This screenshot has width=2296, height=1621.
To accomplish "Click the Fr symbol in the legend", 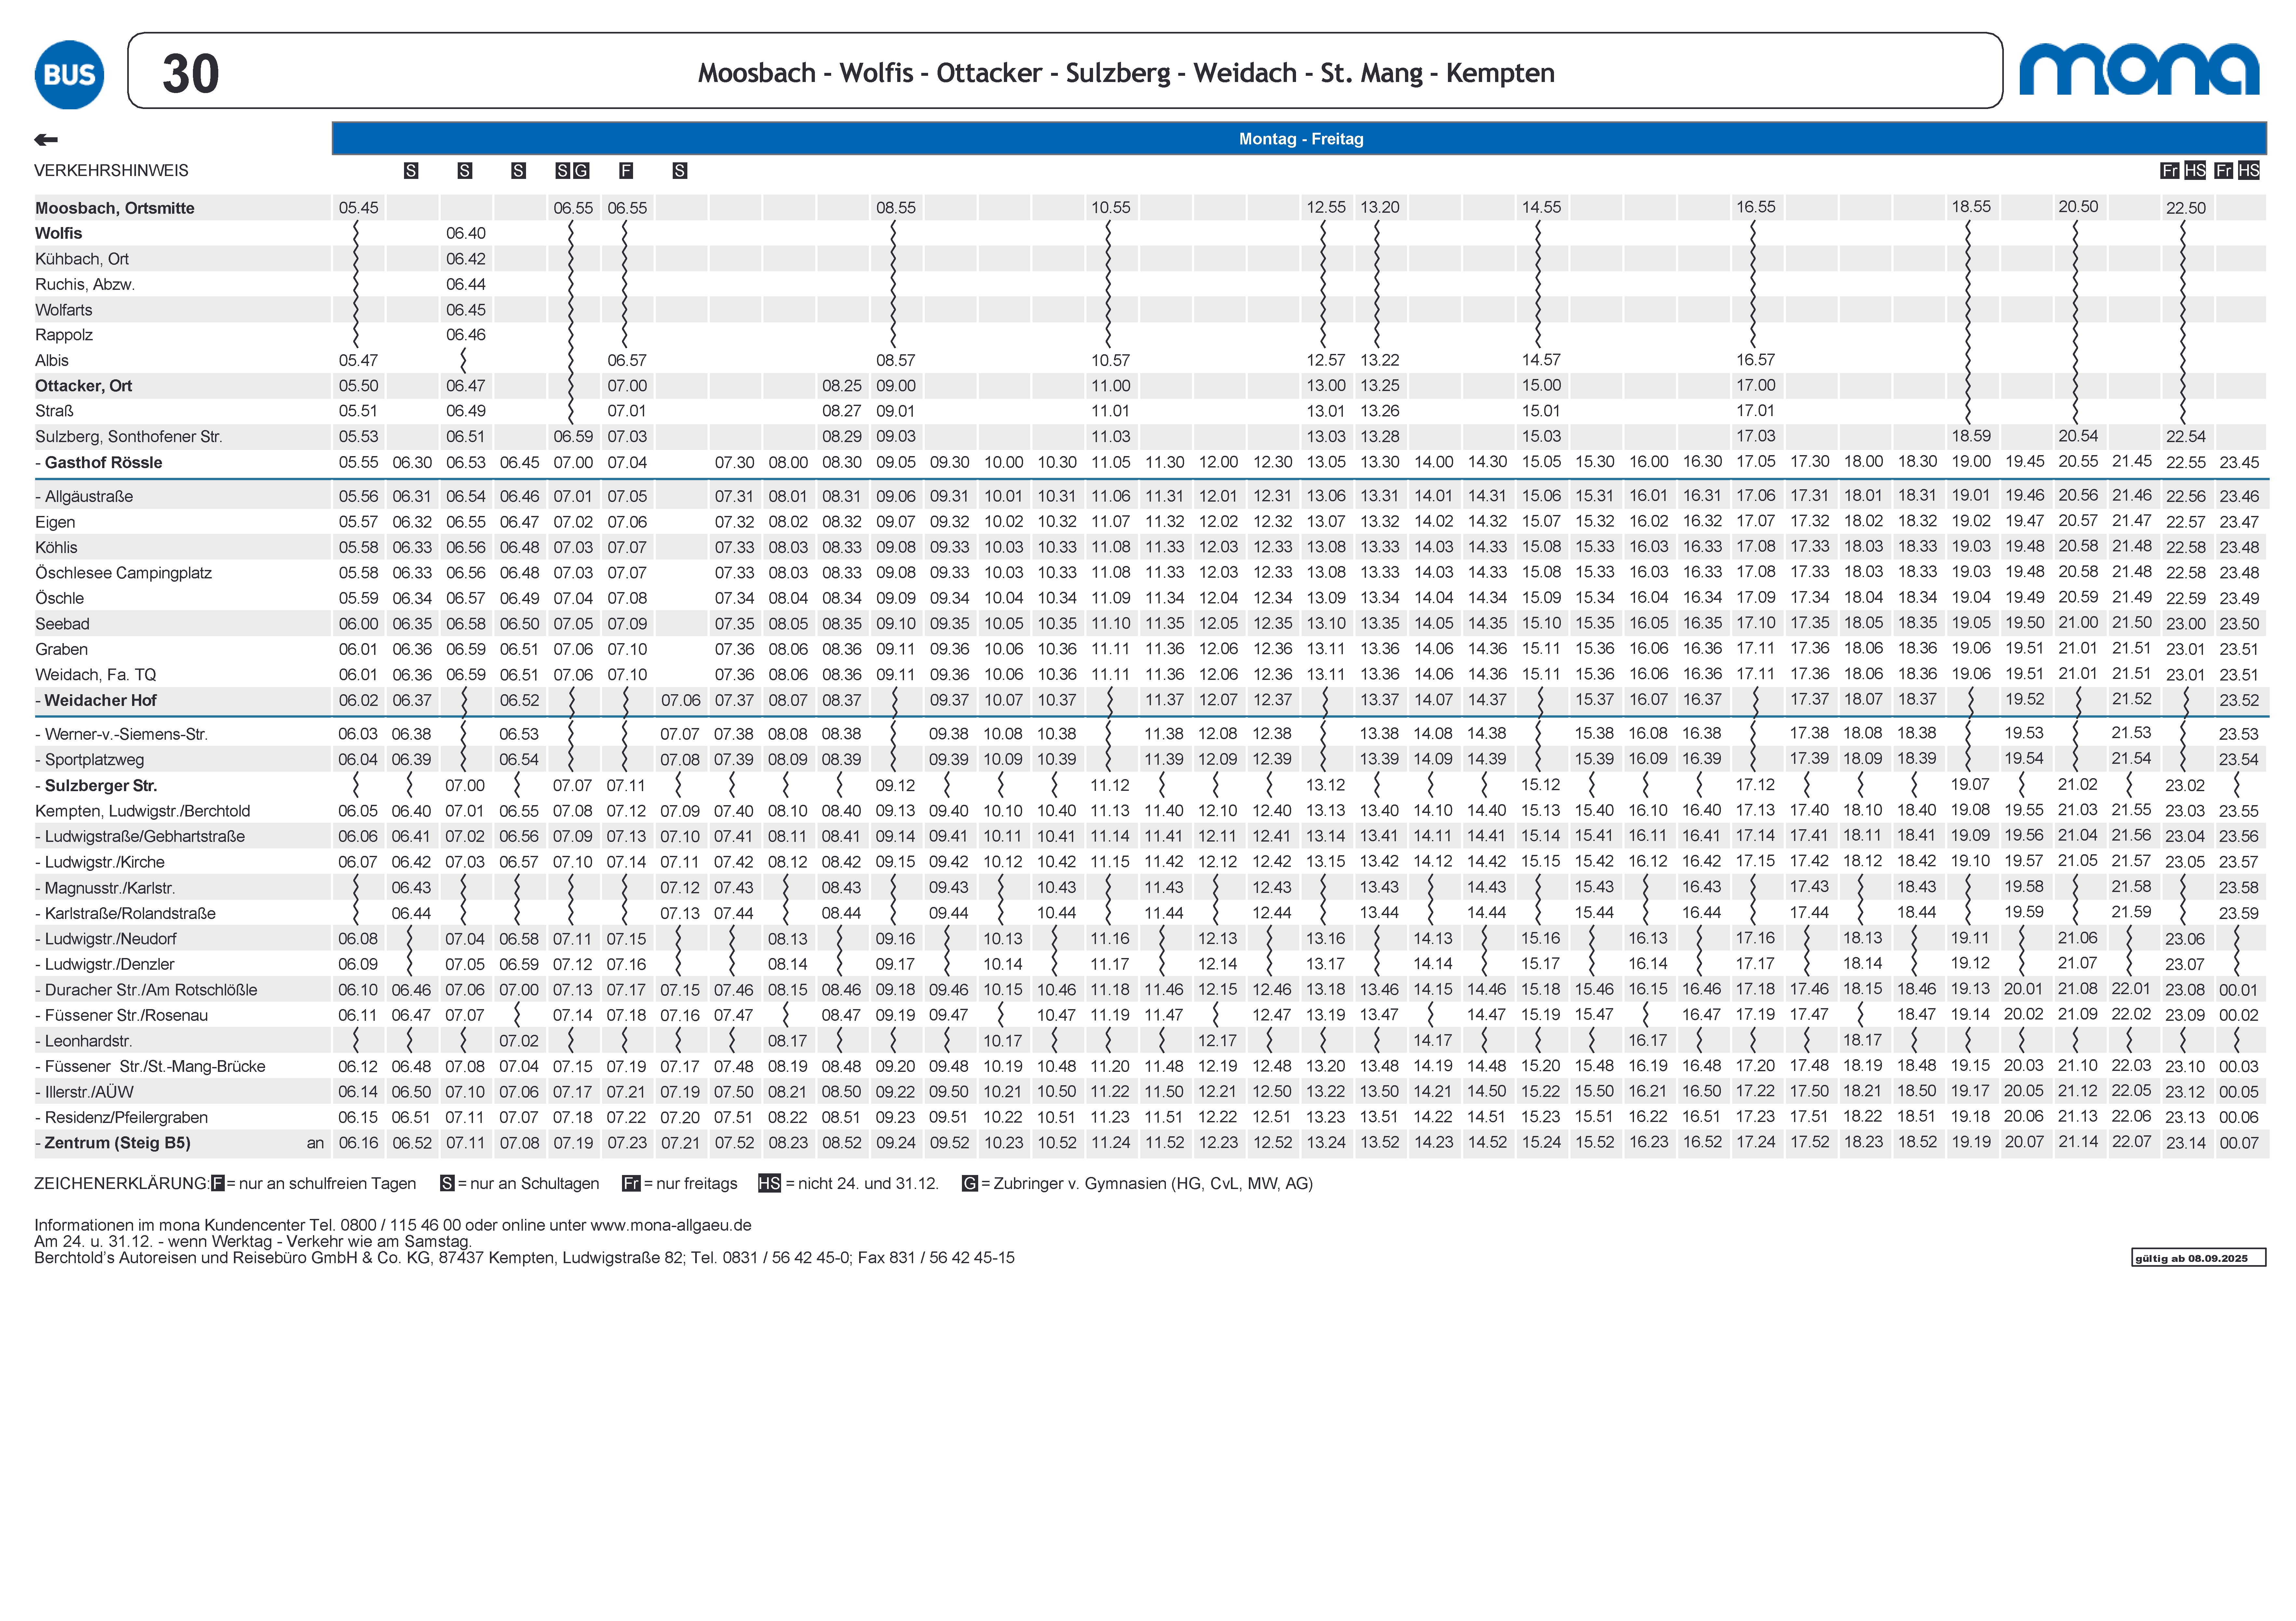I will coord(631,1184).
